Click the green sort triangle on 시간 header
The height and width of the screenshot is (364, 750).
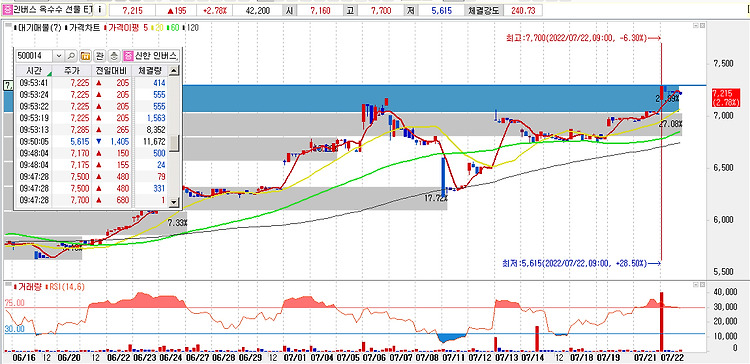(x=49, y=73)
